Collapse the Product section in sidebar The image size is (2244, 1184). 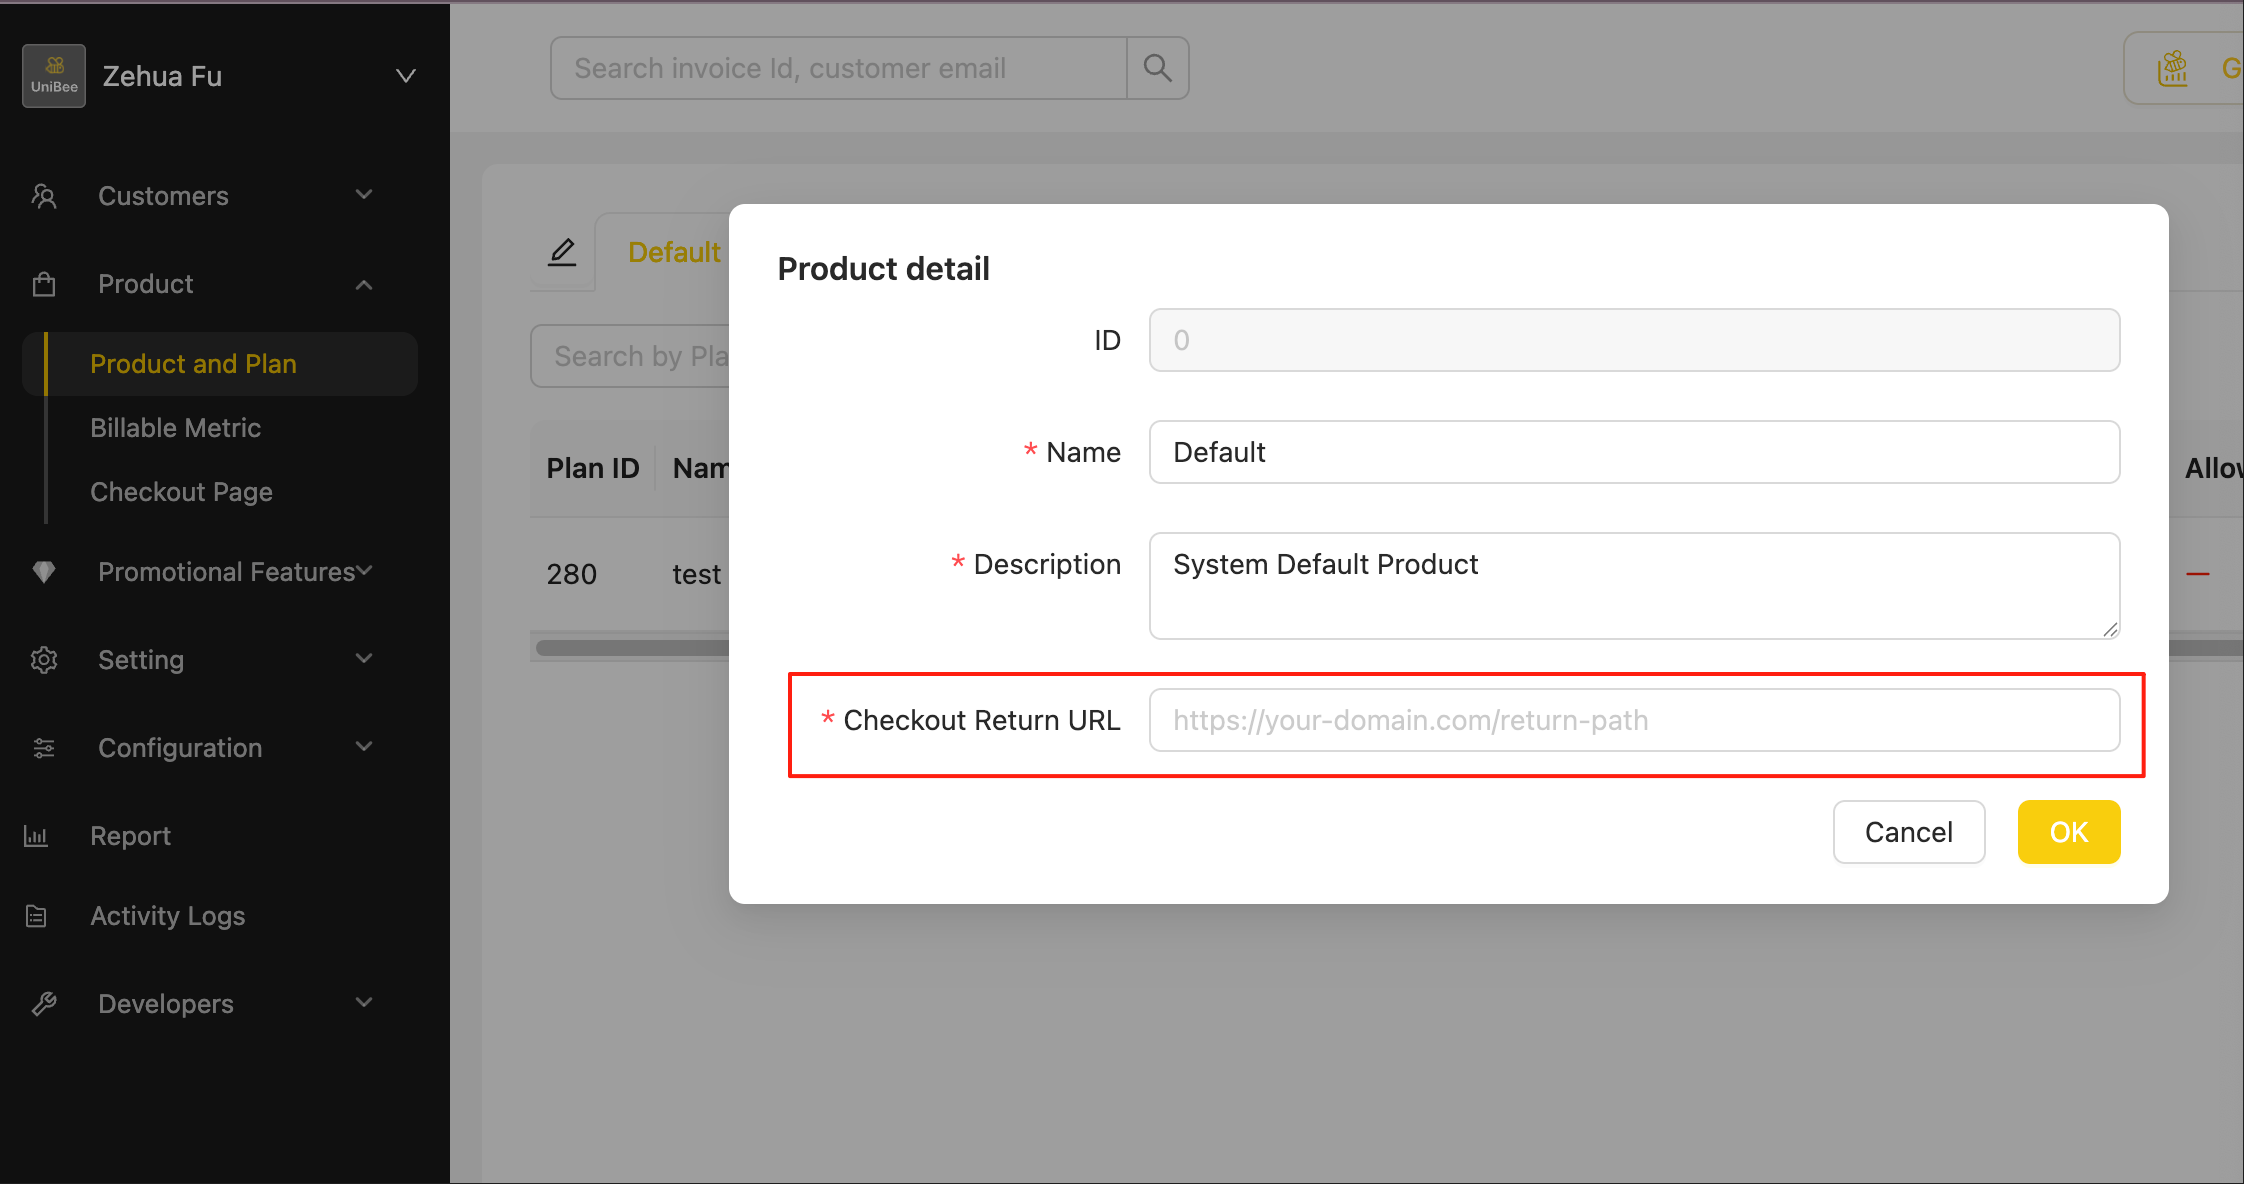(x=364, y=284)
